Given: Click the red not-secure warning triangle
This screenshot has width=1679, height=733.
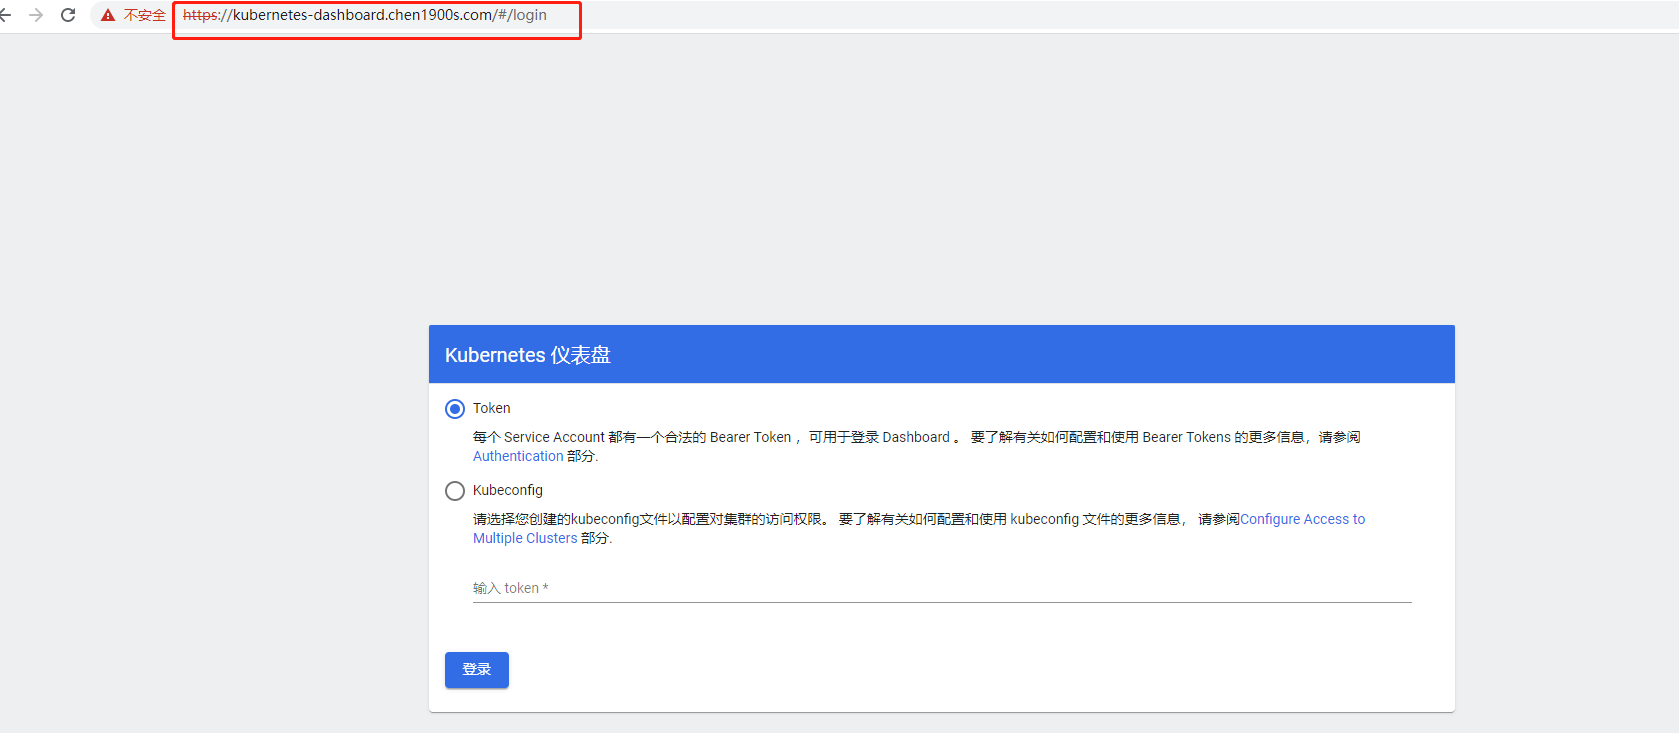Looking at the screenshot, I should (x=108, y=15).
